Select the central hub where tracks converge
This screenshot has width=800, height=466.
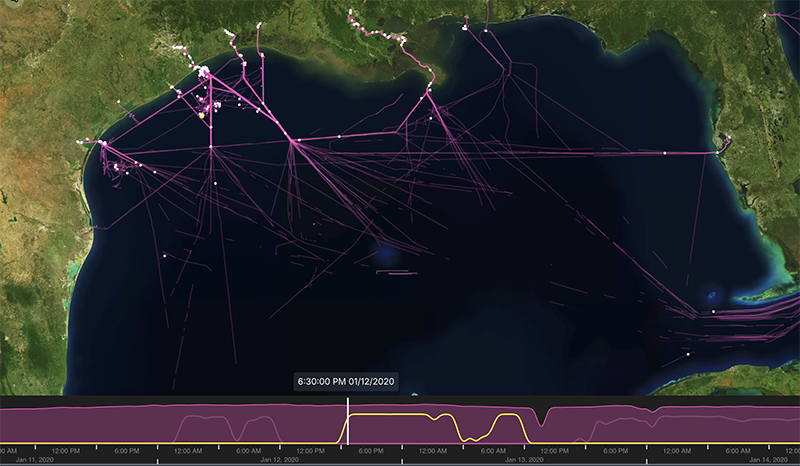pos(291,140)
